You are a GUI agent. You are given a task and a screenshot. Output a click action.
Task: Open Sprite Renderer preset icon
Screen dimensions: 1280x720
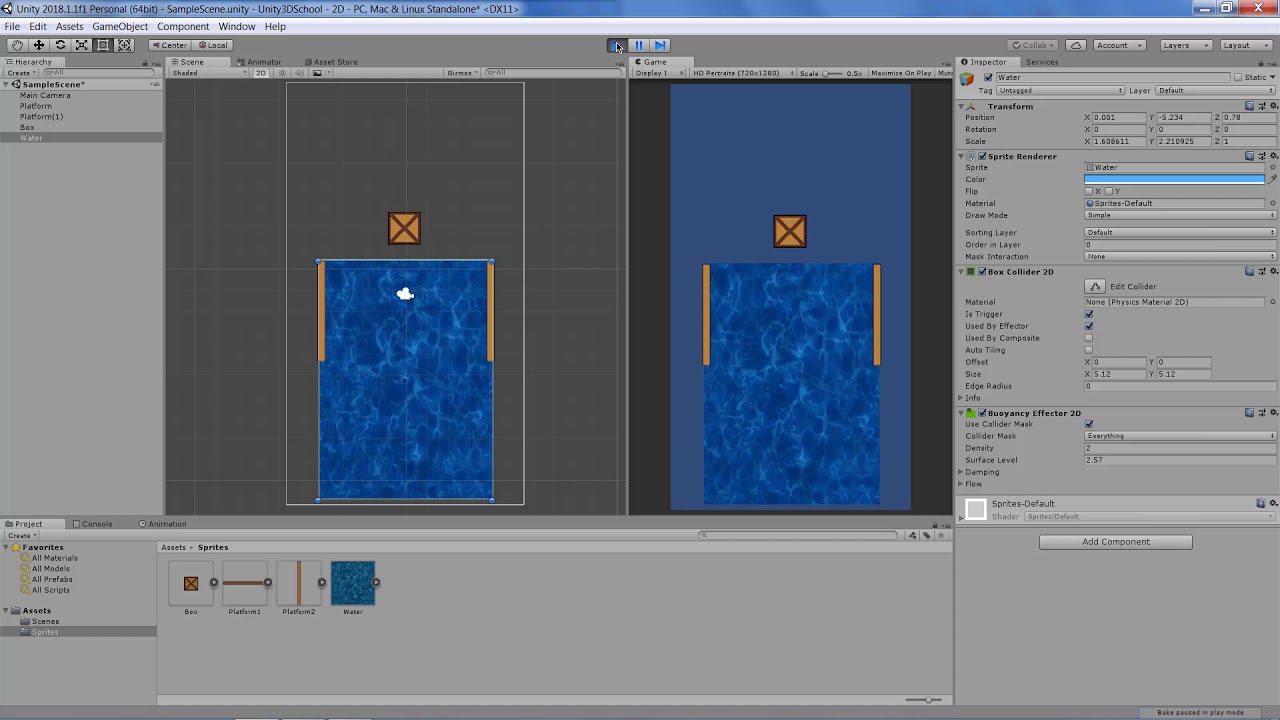click(x=1260, y=156)
